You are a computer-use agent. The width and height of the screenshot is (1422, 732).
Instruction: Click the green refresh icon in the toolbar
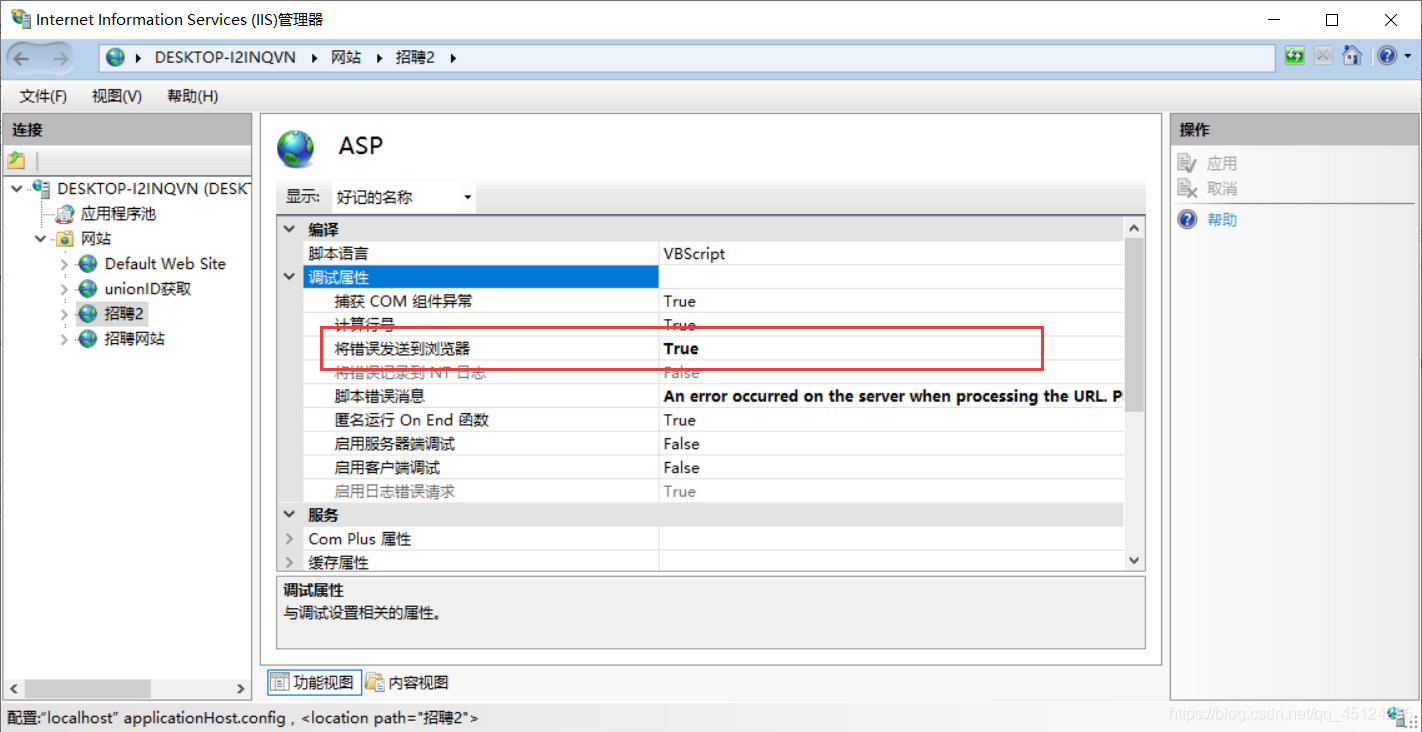pyautogui.click(x=1294, y=56)
